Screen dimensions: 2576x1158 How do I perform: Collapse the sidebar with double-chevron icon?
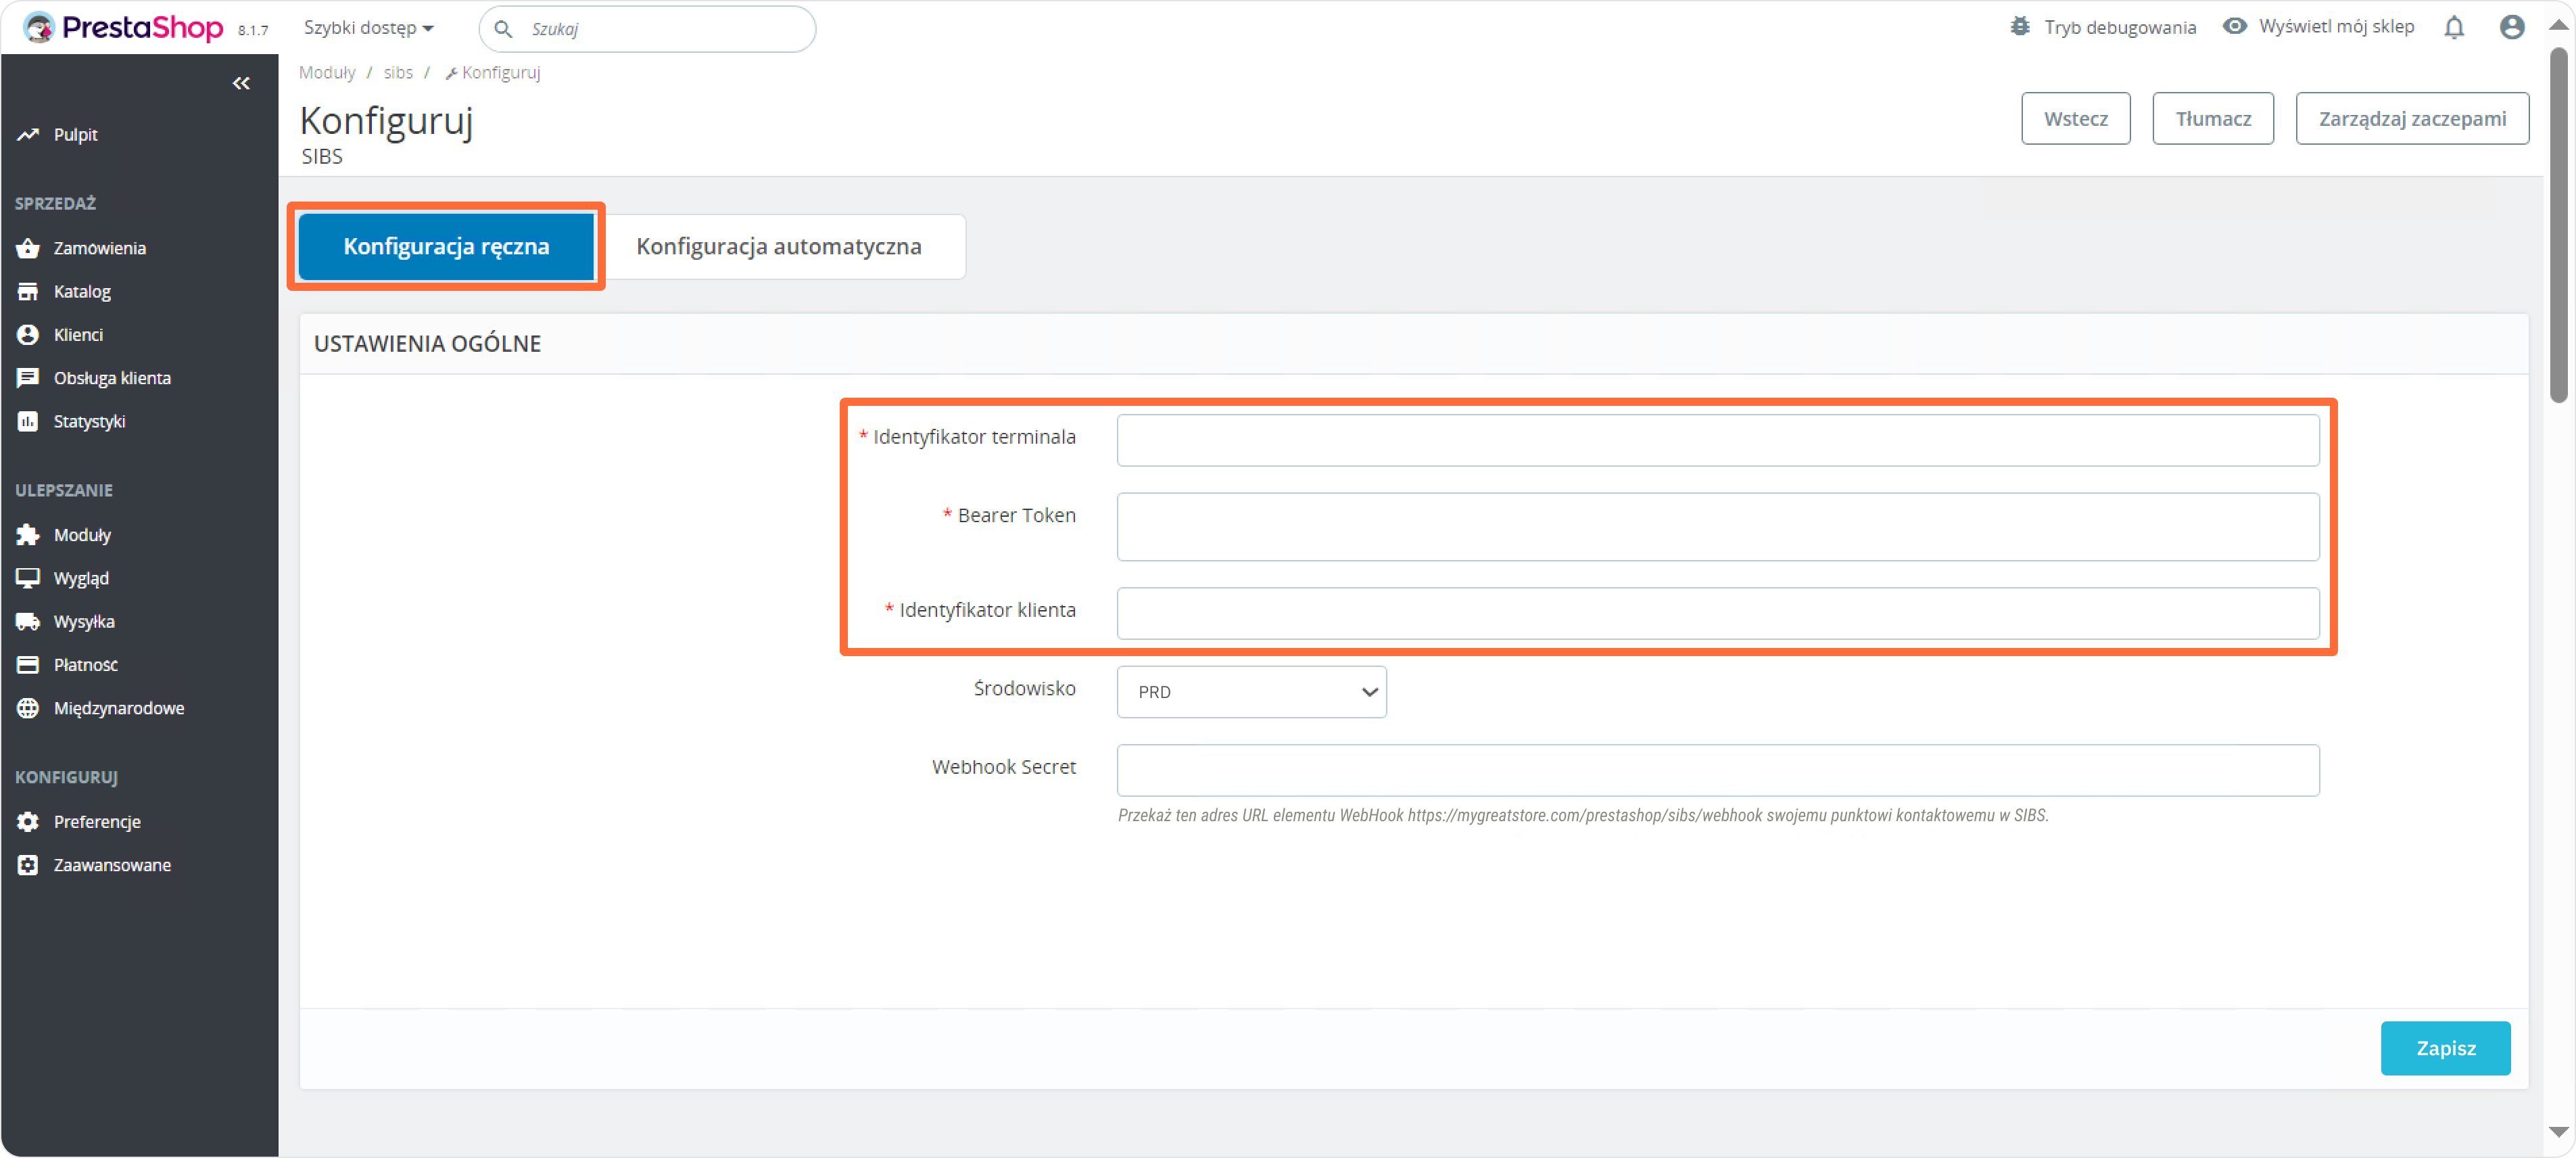(241, 83)
